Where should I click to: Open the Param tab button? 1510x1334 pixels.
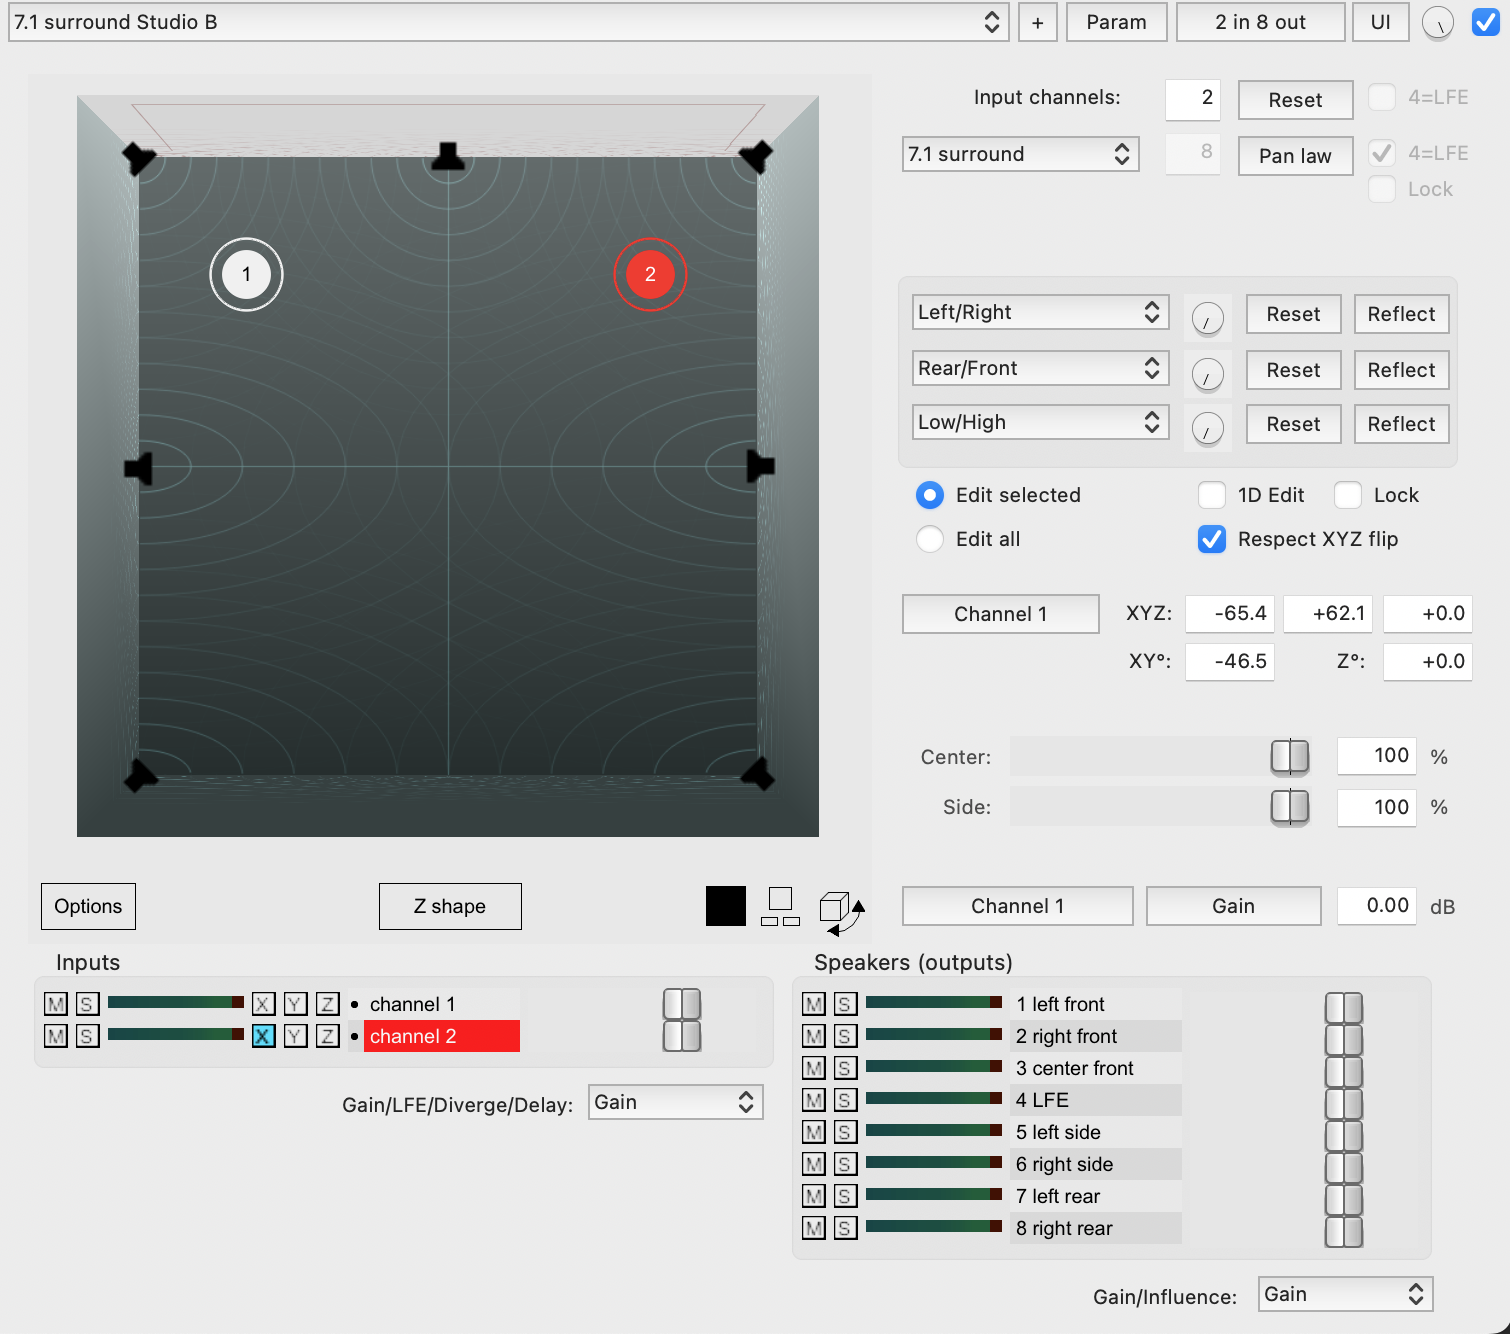pos(1116,22)
